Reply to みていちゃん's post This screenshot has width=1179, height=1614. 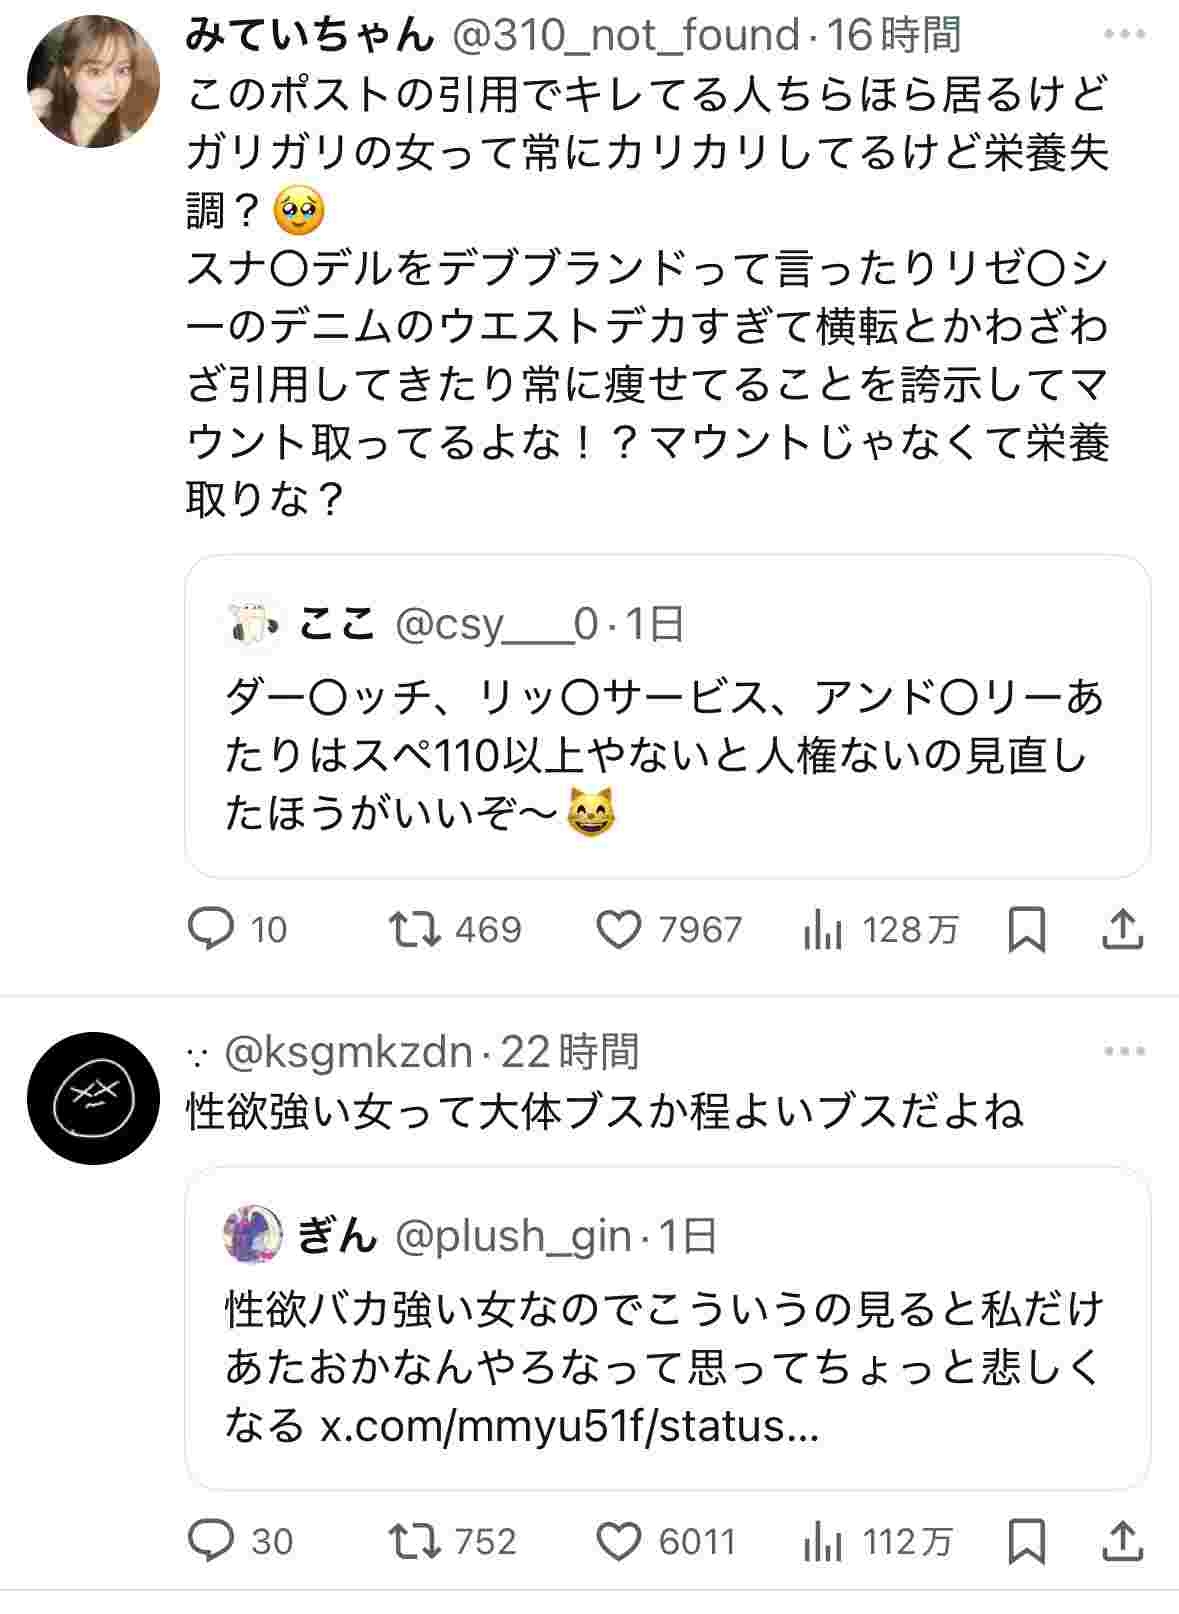[x=211, y=929]
